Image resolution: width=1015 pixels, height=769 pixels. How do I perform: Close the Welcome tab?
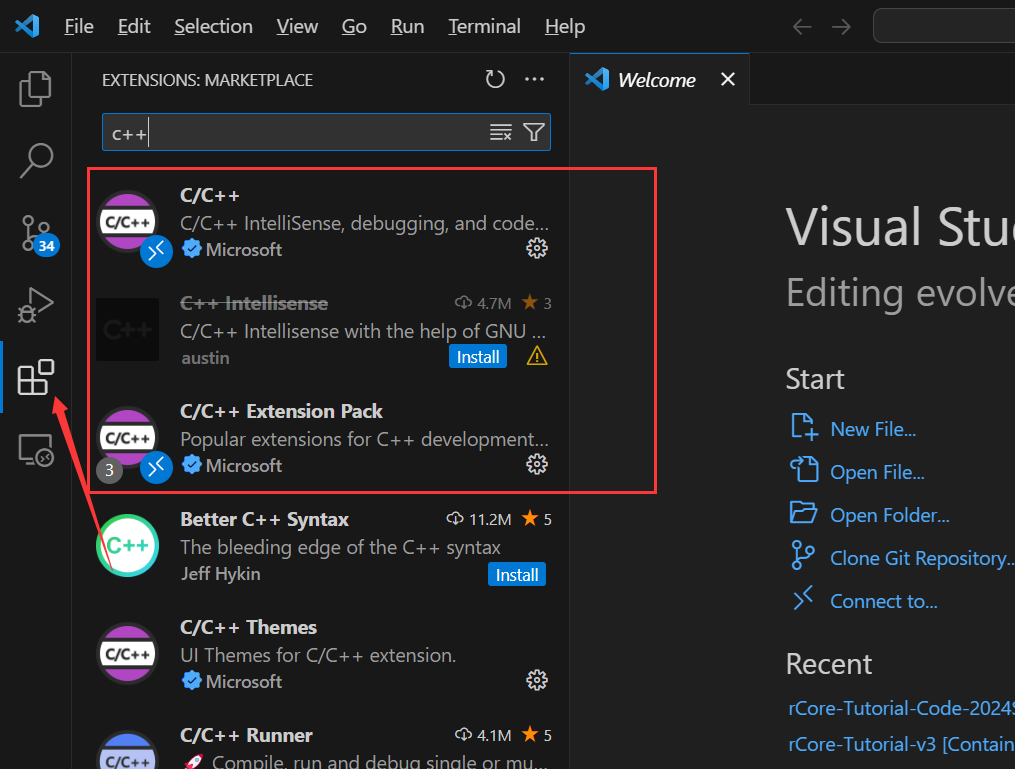tap(728, 79)
